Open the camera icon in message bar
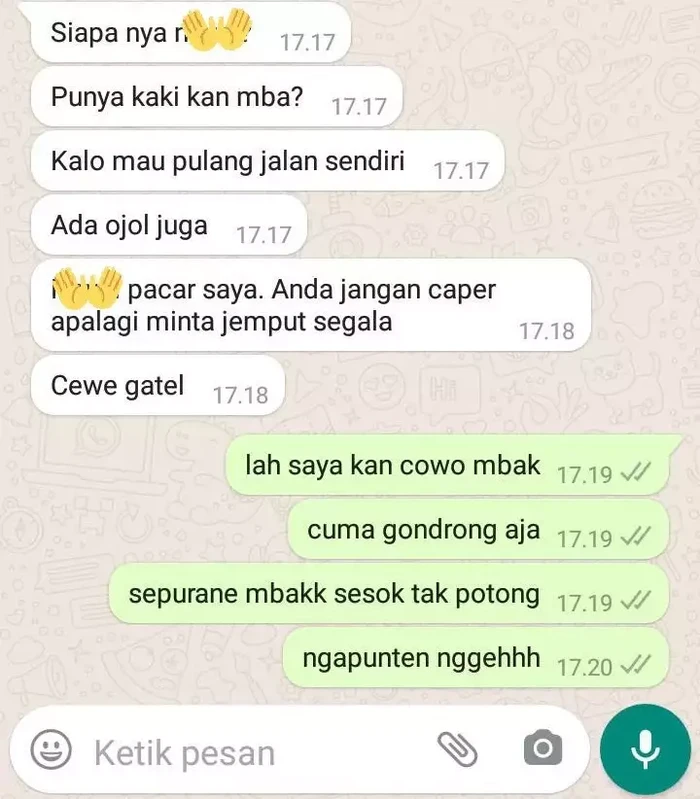 point(543,748)
